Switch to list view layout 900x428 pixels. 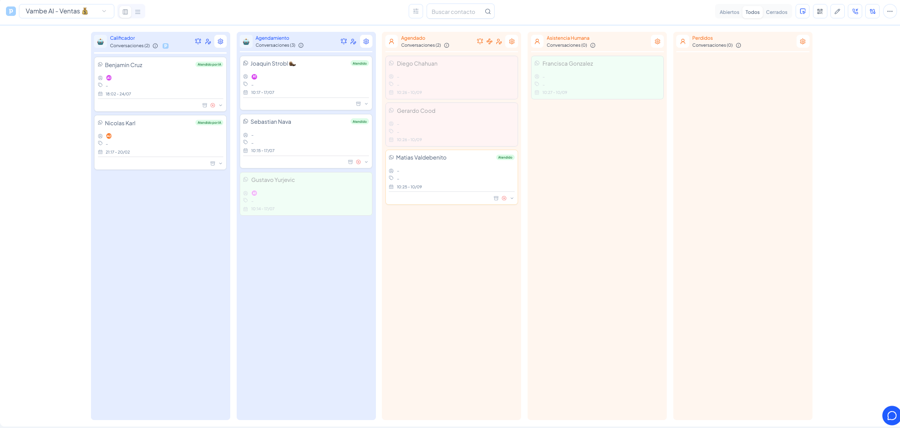(x=138, y=12)
